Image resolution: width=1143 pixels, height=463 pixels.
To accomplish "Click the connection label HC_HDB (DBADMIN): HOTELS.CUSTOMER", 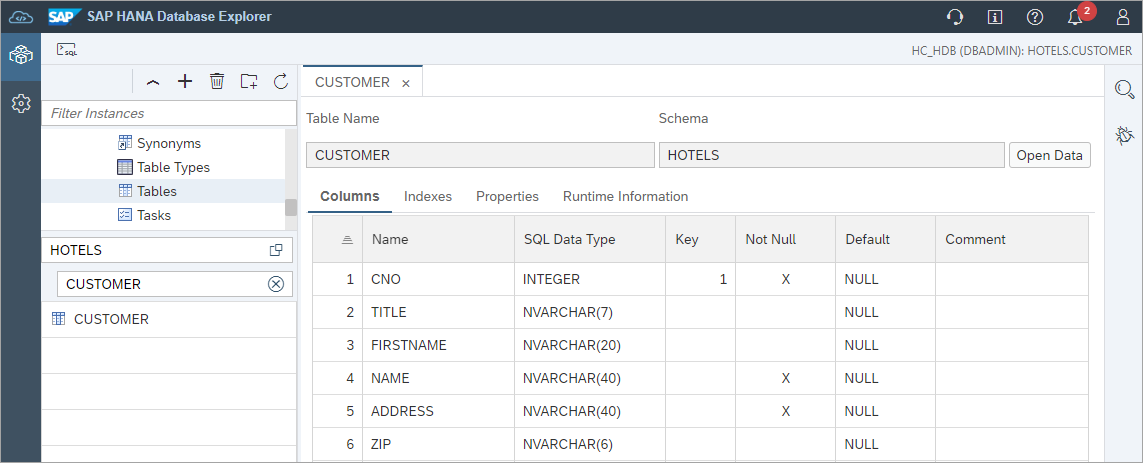I will [1022, 51].
